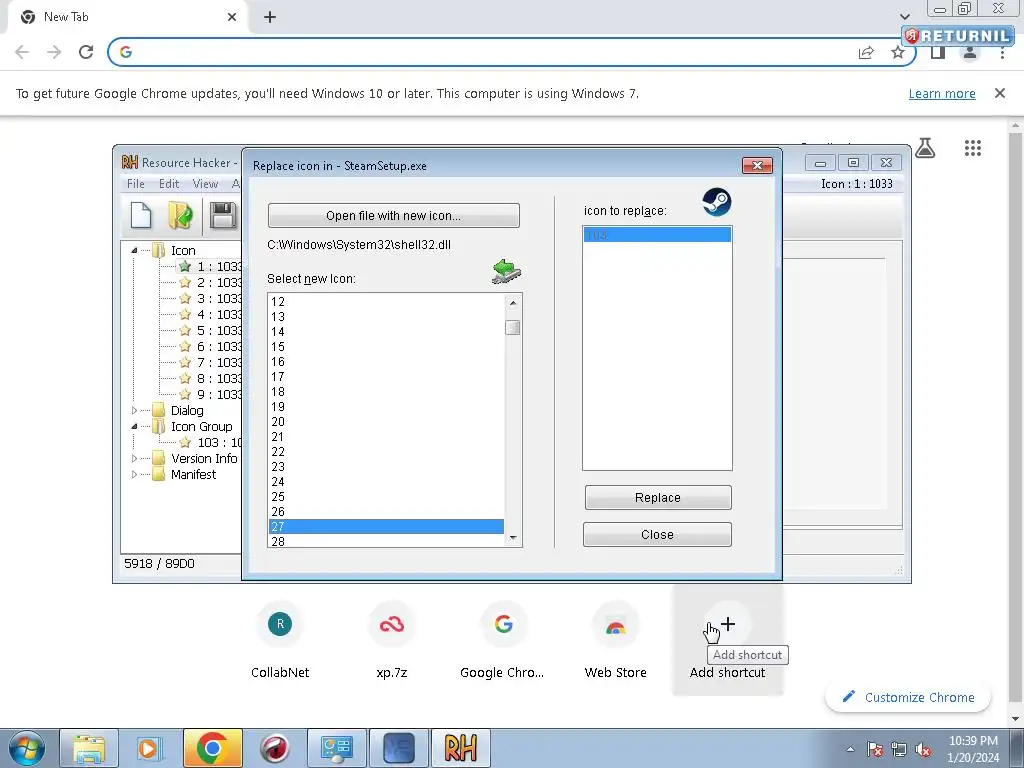
Task: Close the New Tab tab
Action: pos(232,18)
